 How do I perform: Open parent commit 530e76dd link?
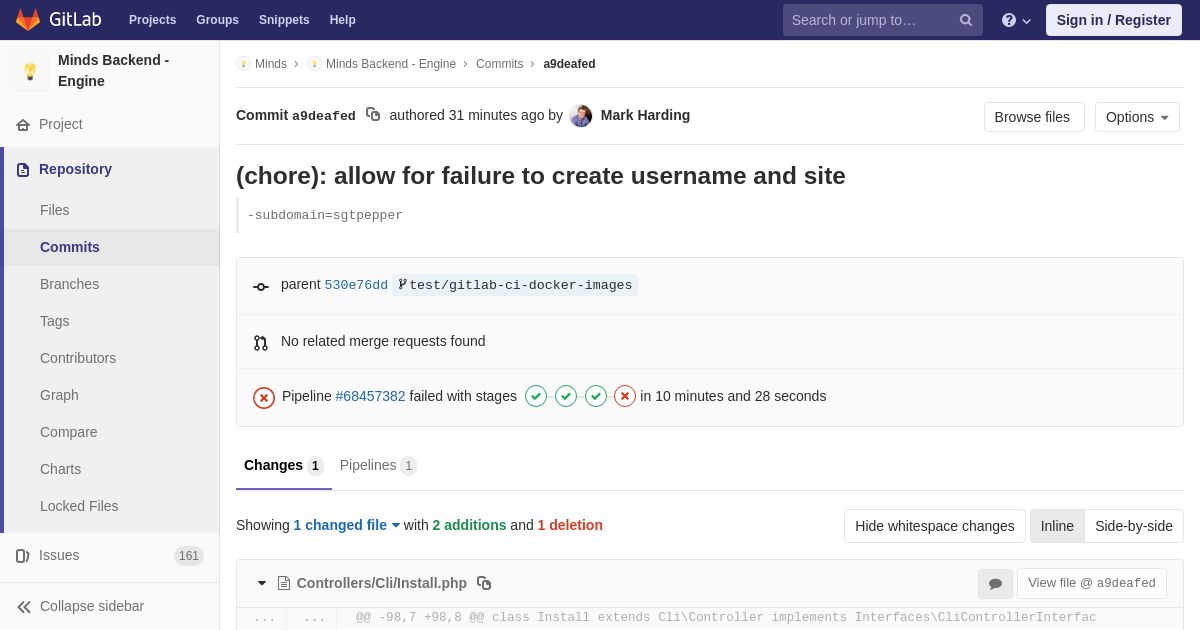tap(356, 285)
